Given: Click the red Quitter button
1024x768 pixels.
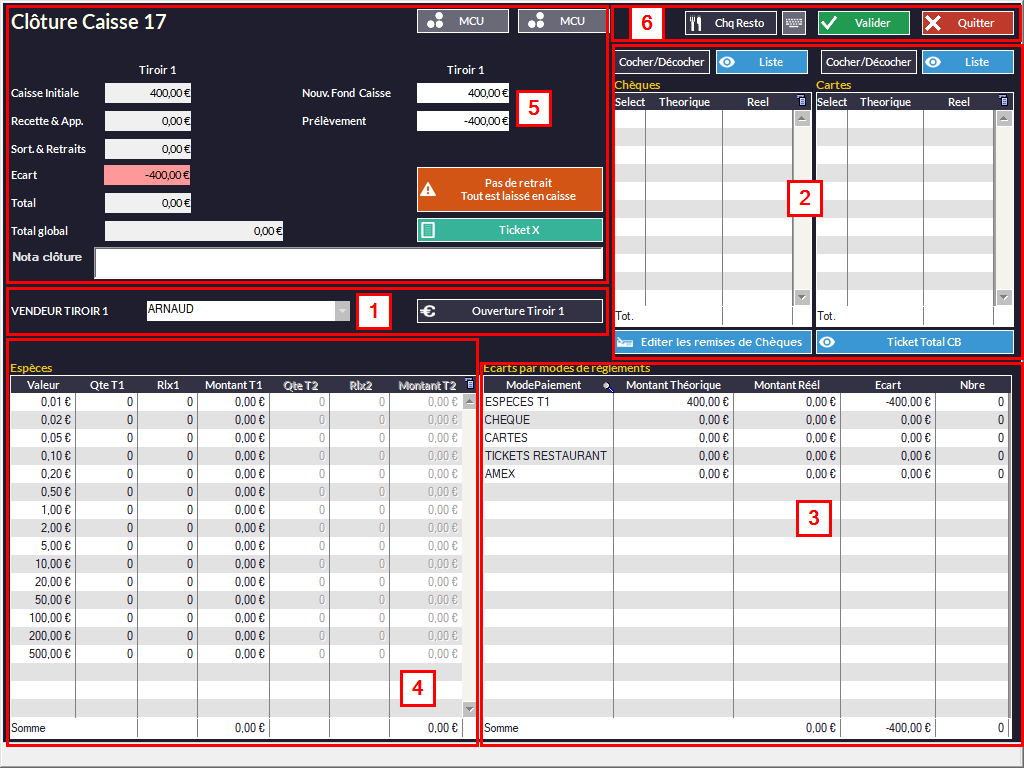Looking at the screenshot, I should (x=967, y=23).
